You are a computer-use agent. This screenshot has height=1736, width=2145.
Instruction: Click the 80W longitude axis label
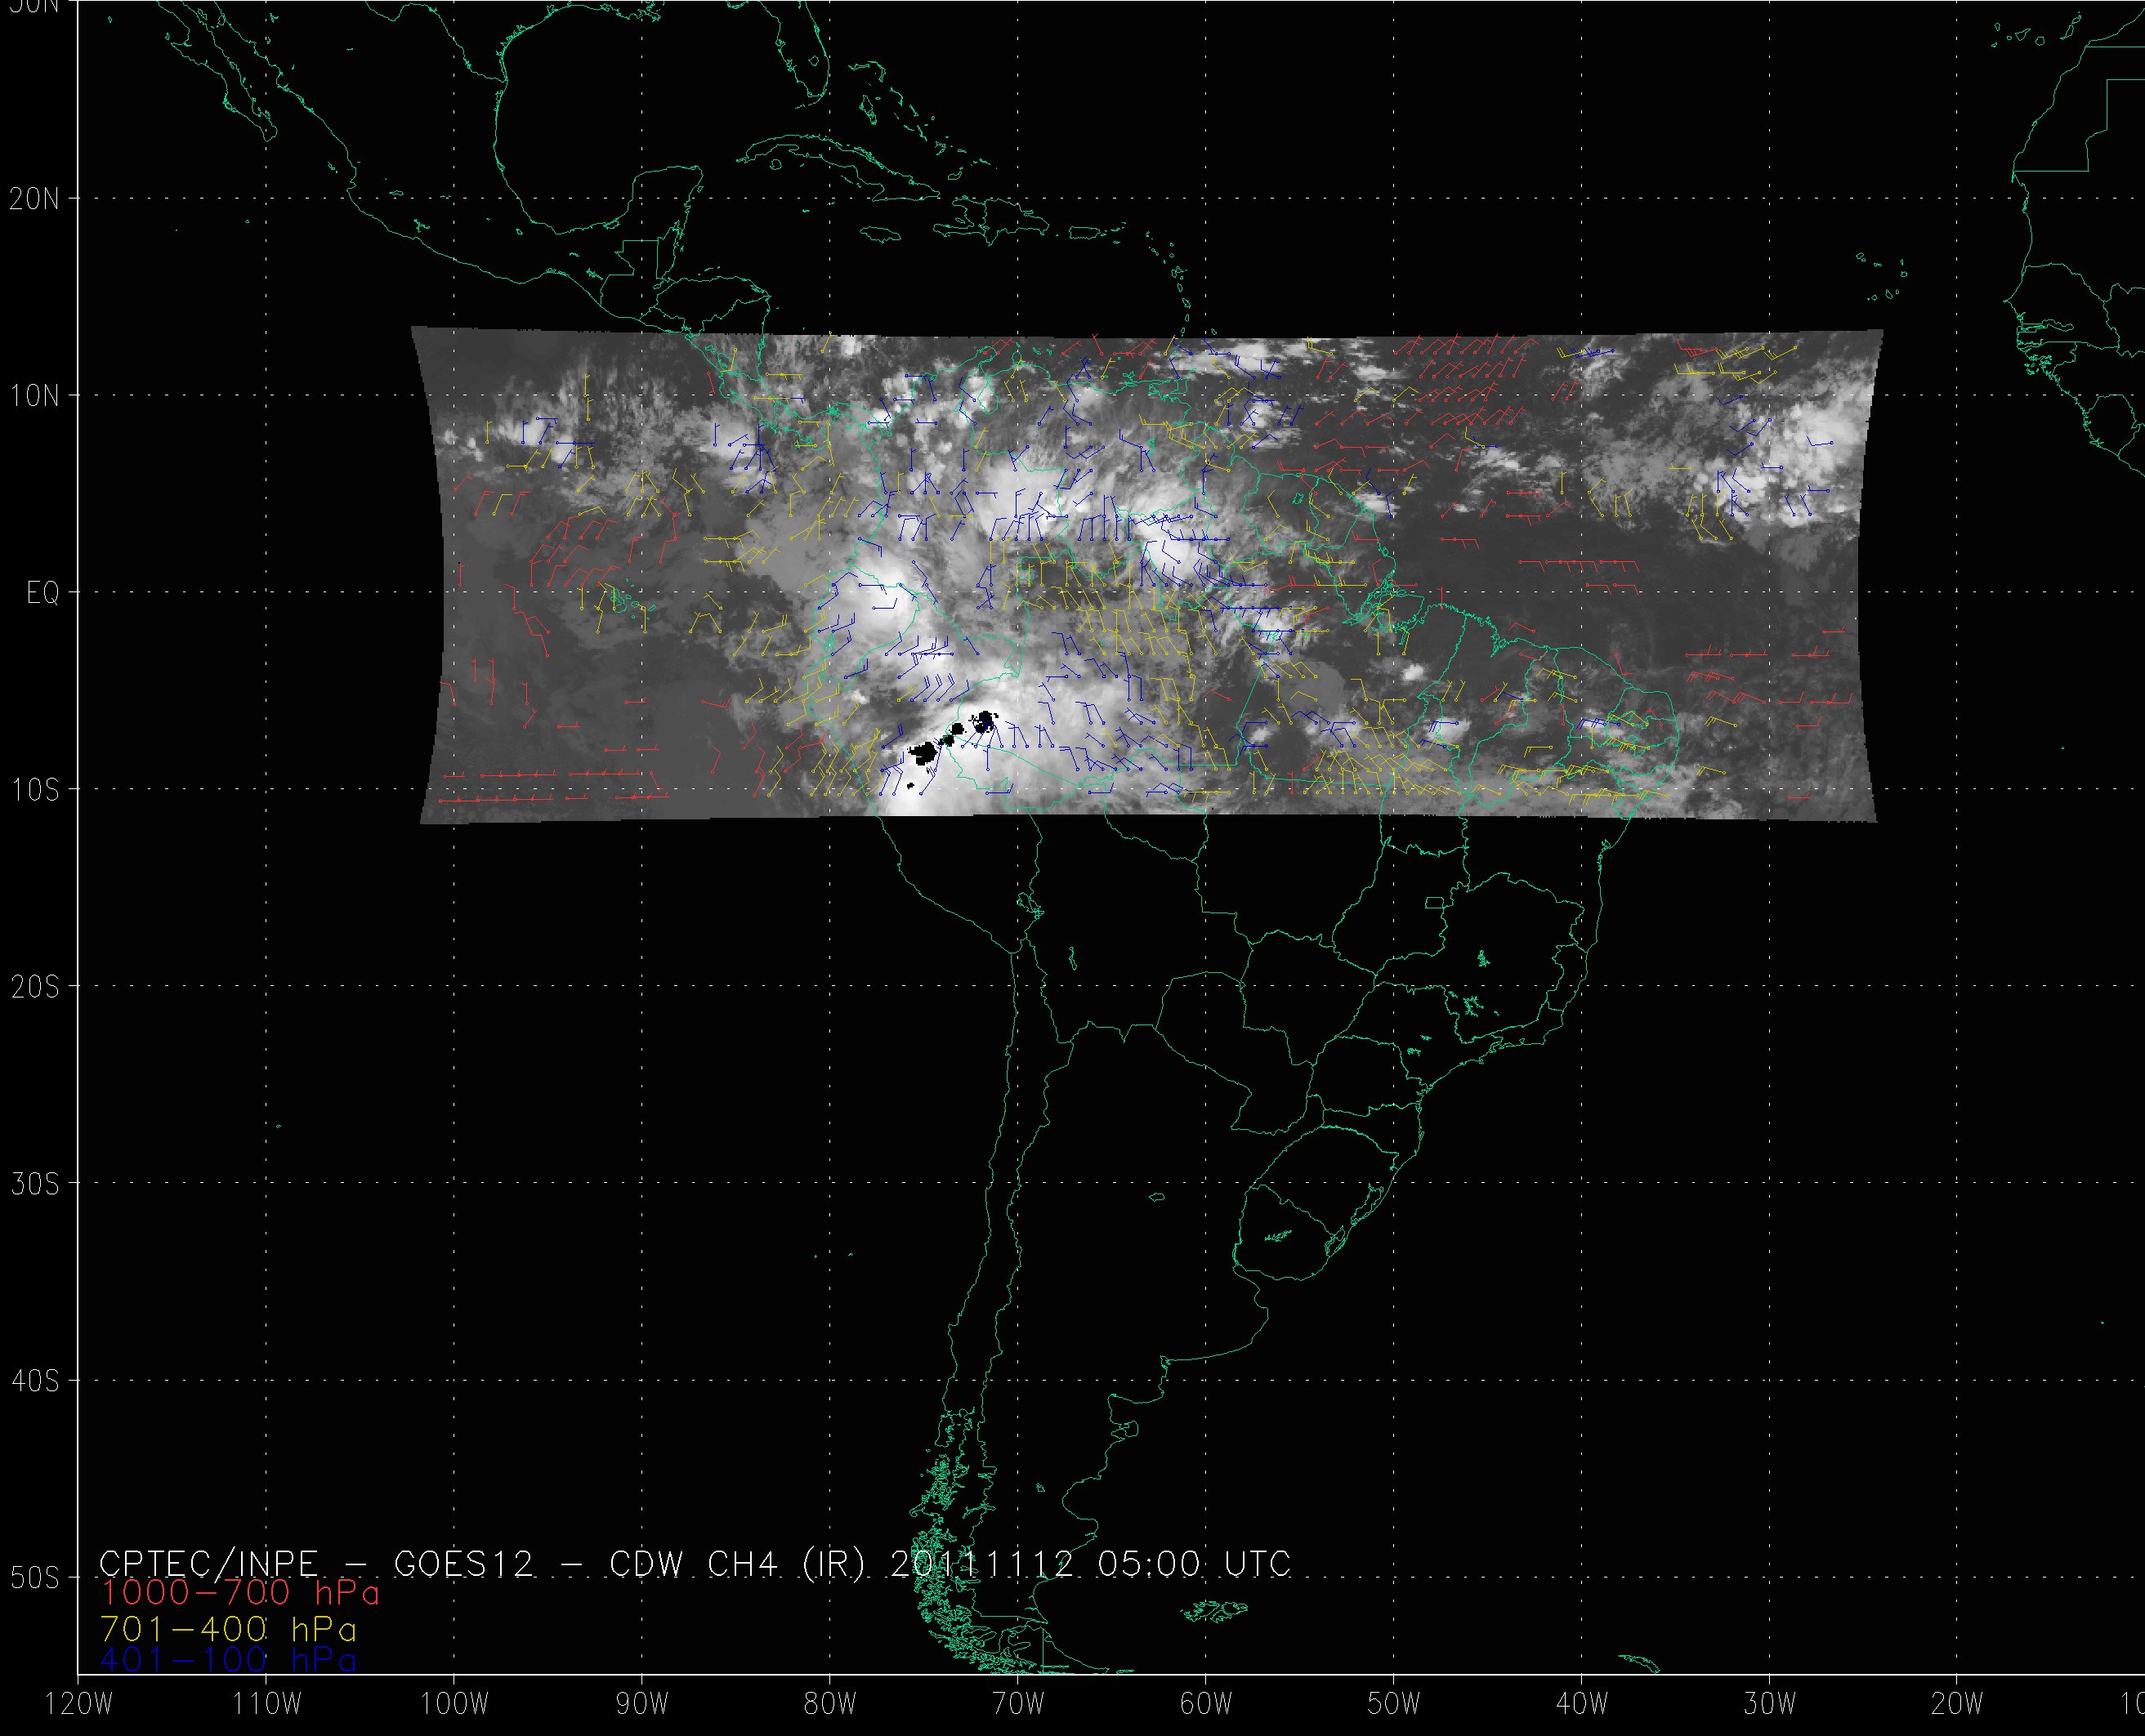829,1705
